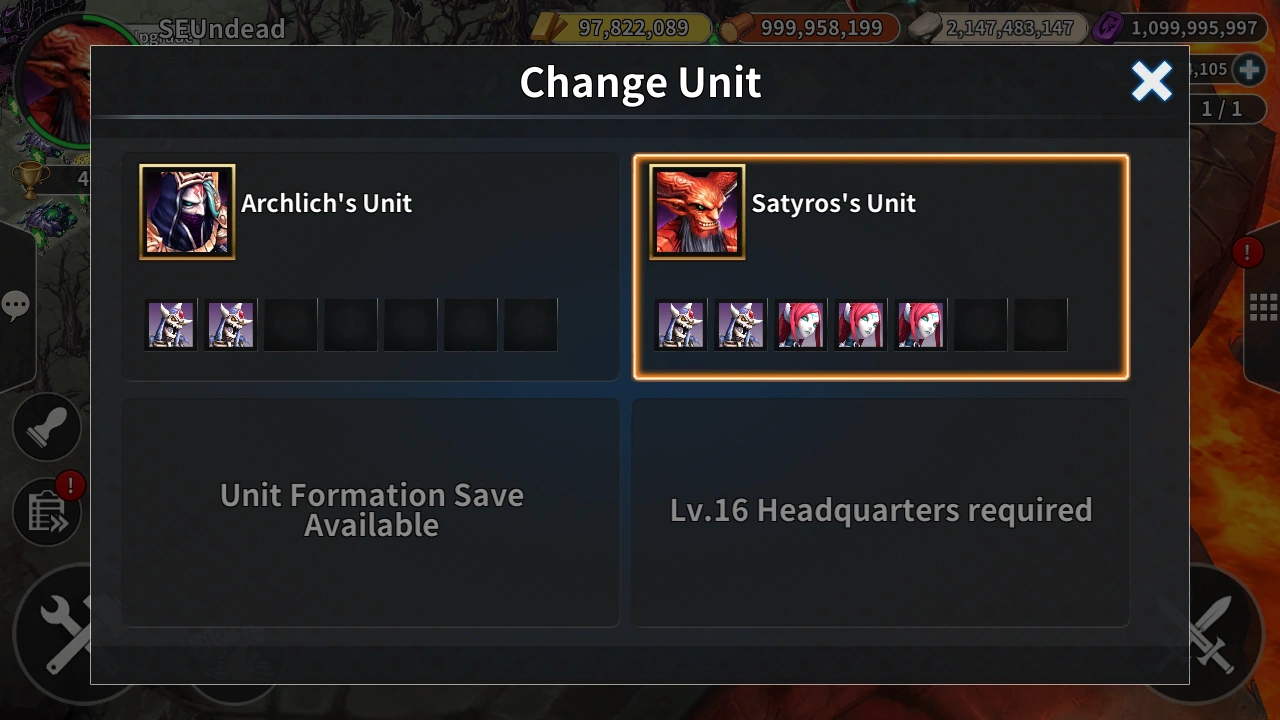Viewport: 1280px width, 720px height.
Task: Select Archlich hero portrait
Action: point(187,212)
